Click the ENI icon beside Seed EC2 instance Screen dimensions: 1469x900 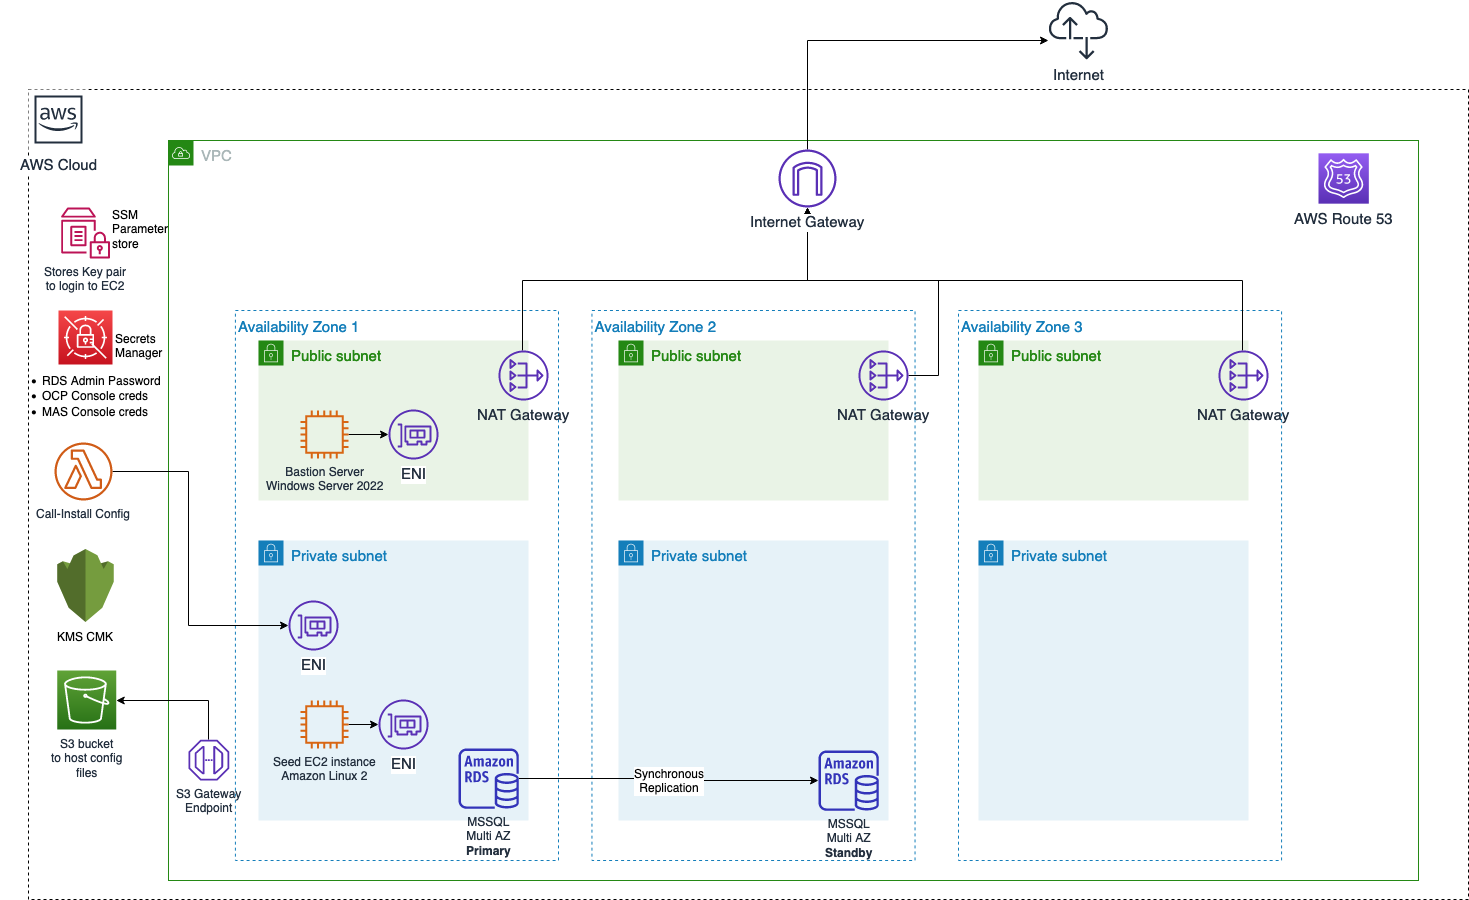(403, 725)
